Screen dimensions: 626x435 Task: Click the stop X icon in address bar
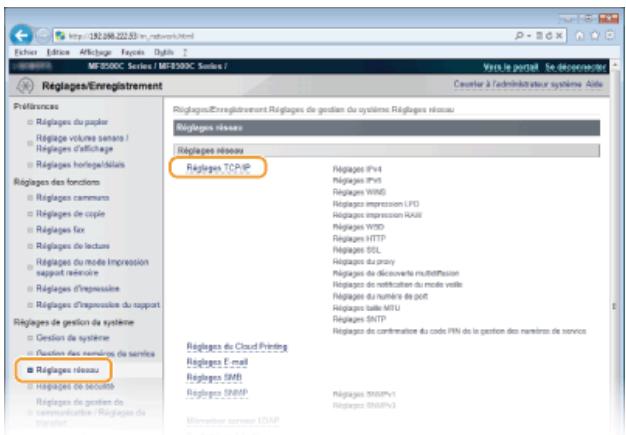559,36
